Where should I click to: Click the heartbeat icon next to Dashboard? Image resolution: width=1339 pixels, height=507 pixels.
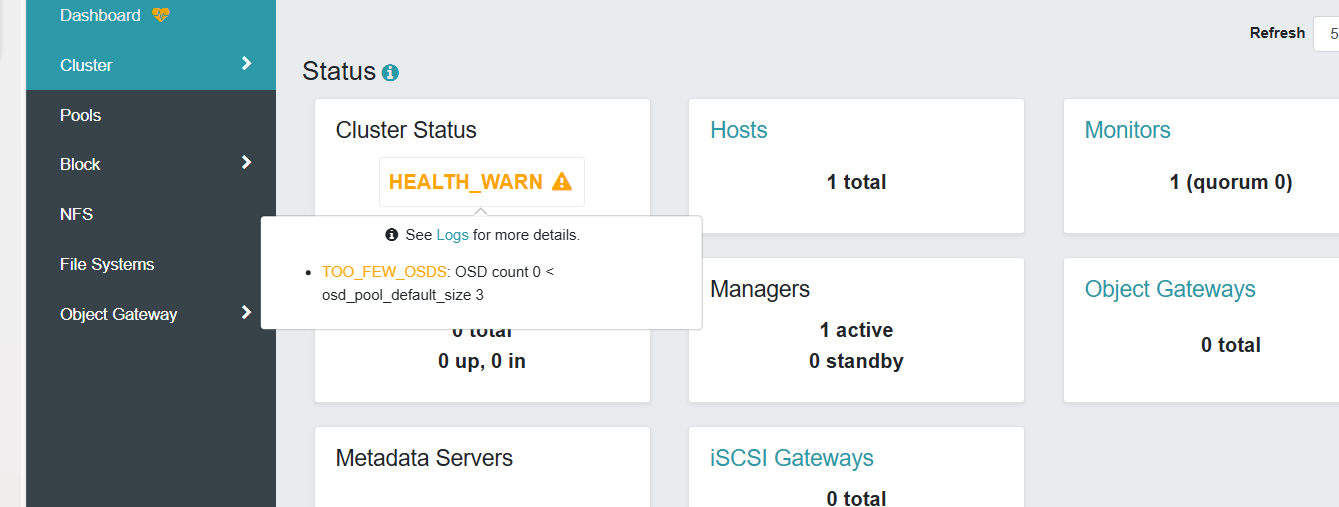161,15
